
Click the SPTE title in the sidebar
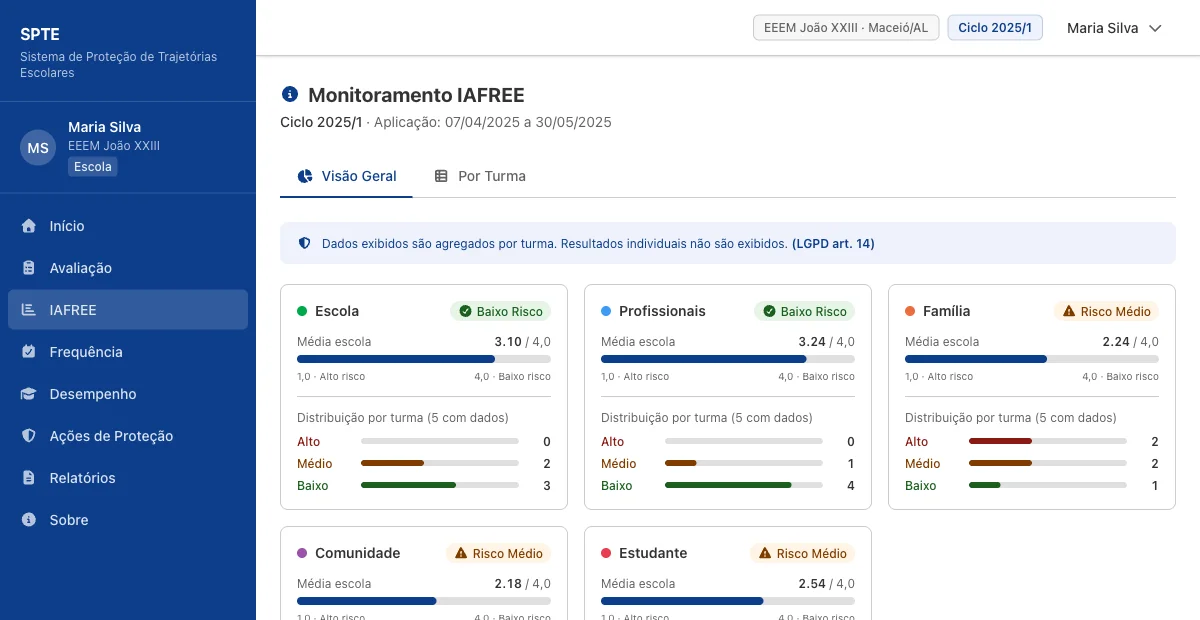tap(40, 34)
